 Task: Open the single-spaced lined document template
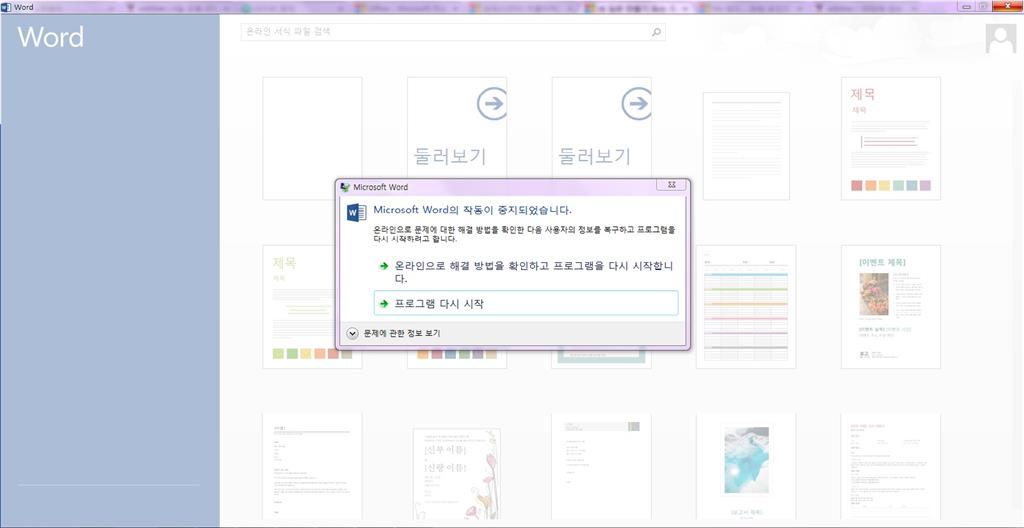[746, 146]
